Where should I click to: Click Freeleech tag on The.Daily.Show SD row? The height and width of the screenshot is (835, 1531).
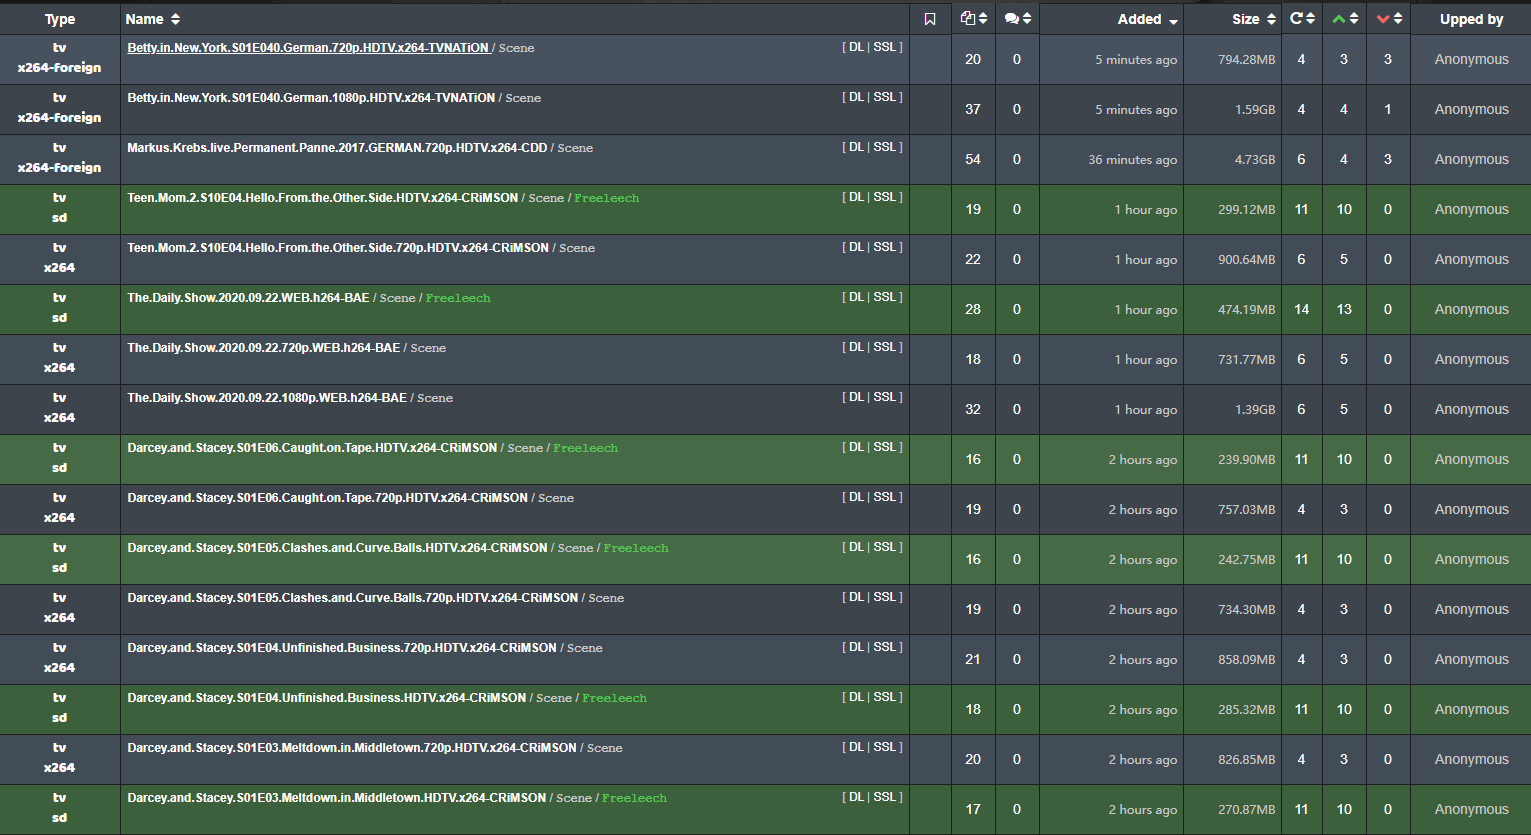(x=458, y=298)
